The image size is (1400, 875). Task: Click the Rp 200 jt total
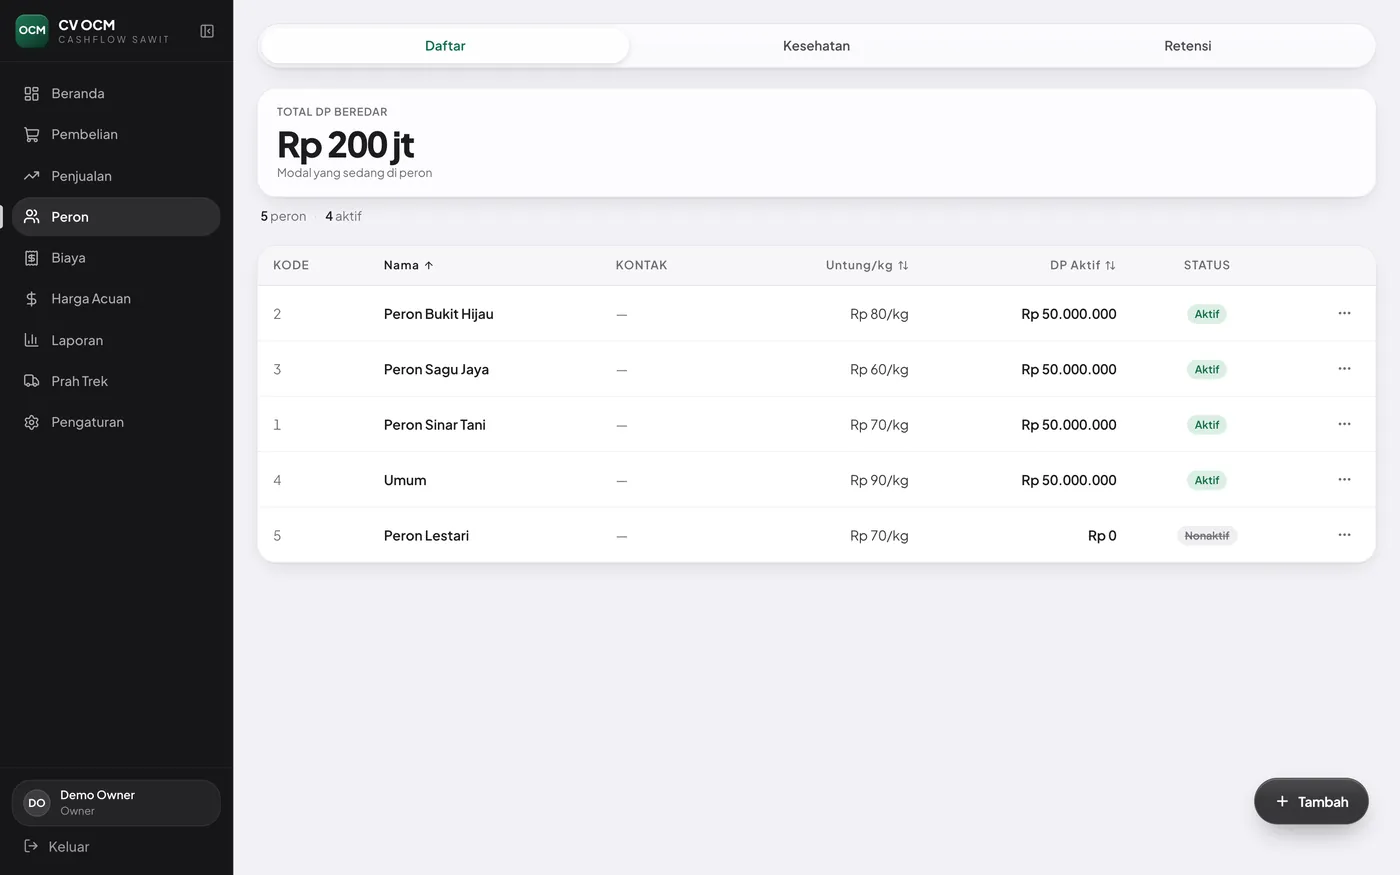click(x=346, y=145)
